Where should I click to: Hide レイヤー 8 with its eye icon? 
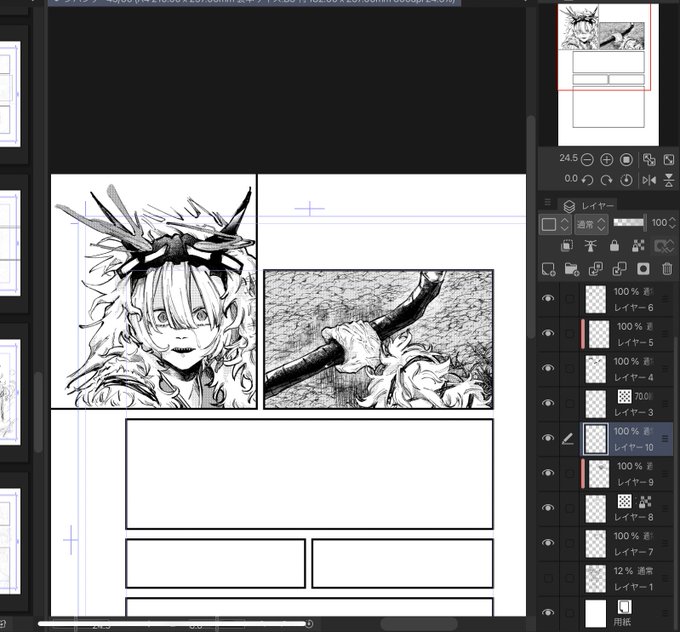click(x=548, y=508)
